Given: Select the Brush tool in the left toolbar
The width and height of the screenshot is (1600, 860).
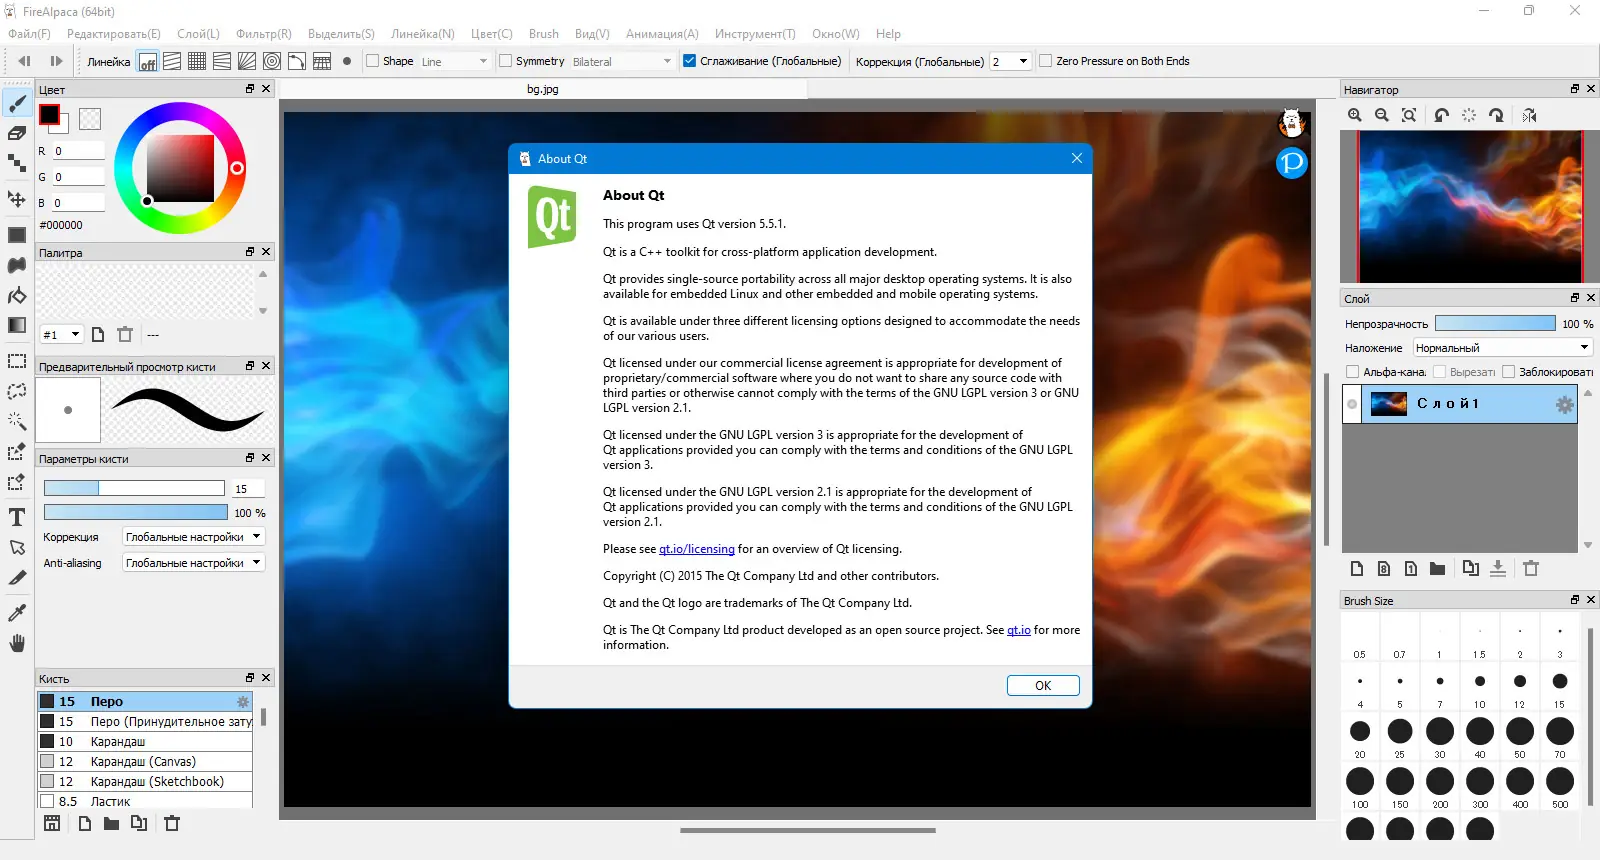Looking at the screenshot, I should 17,103.
